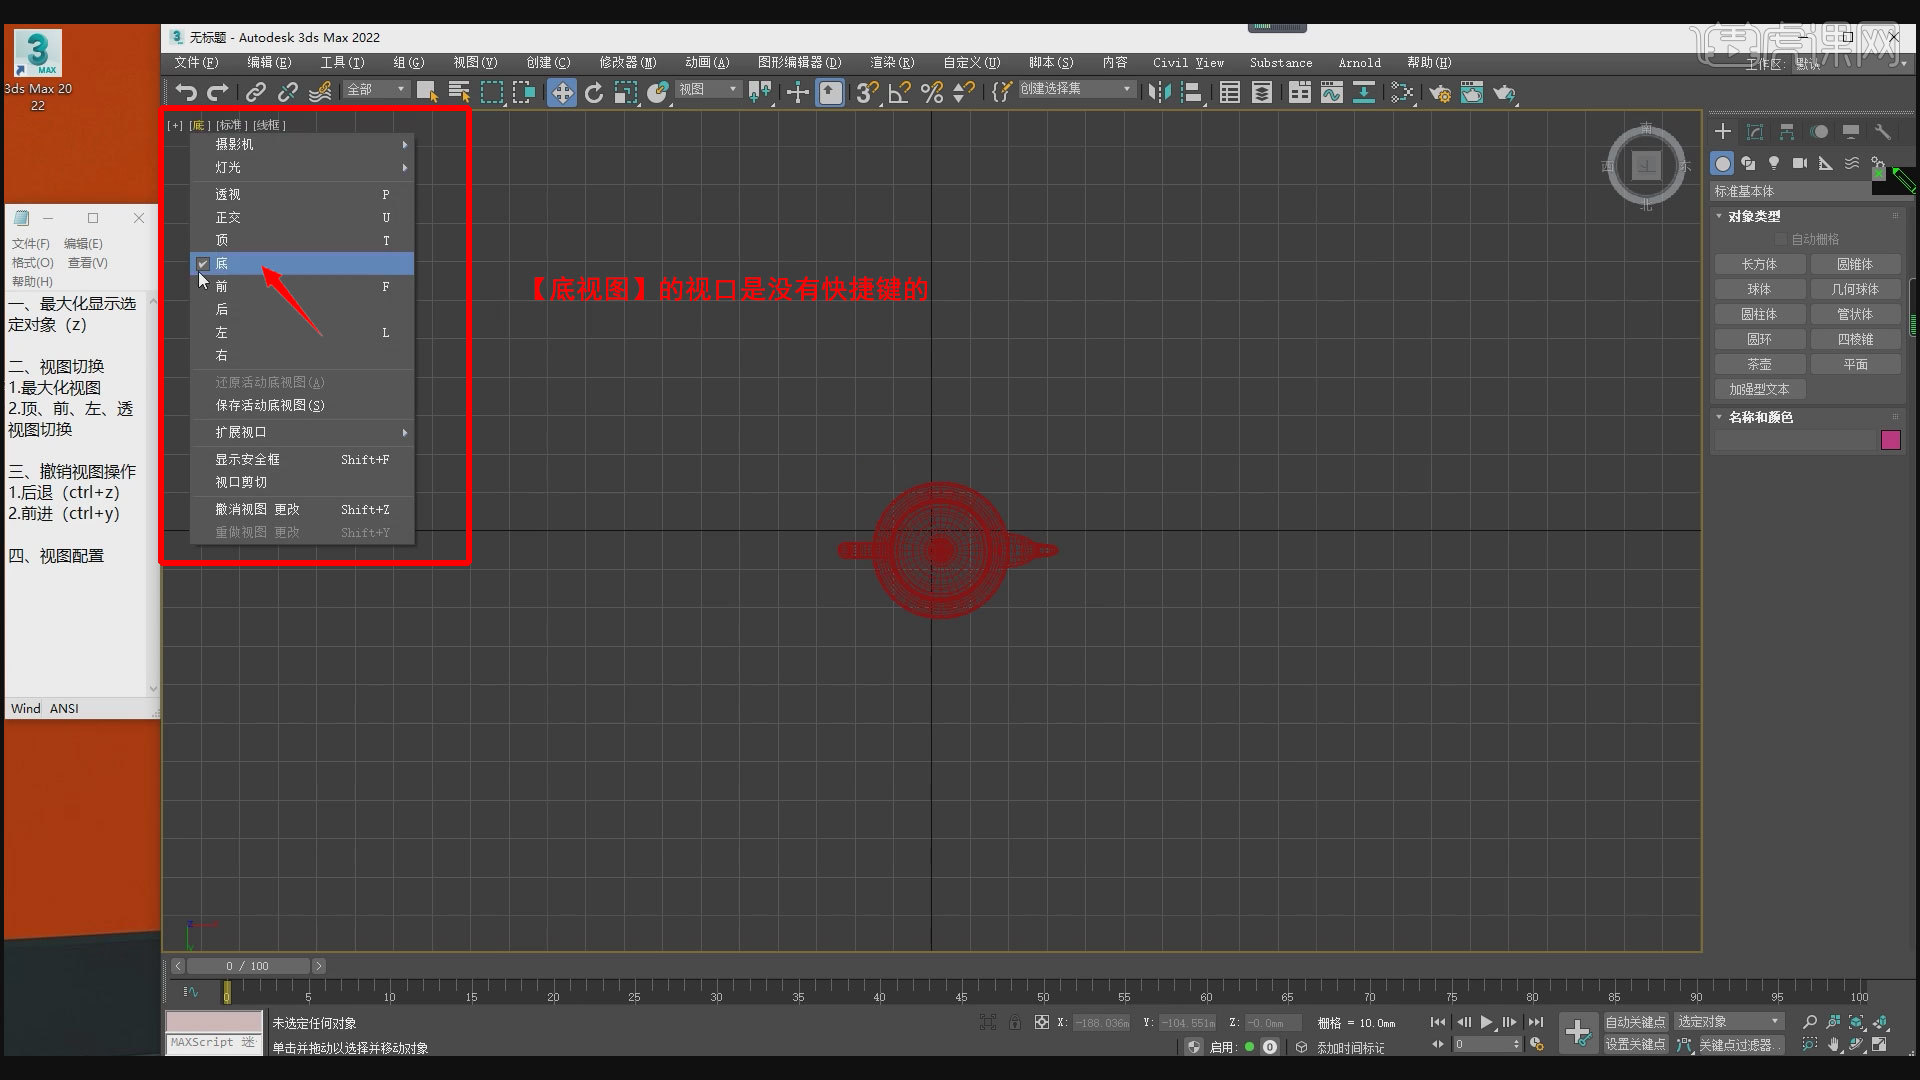Open the Render Setup icon on main toolbar
1920x1080 pixels.
pos(1440,93)
